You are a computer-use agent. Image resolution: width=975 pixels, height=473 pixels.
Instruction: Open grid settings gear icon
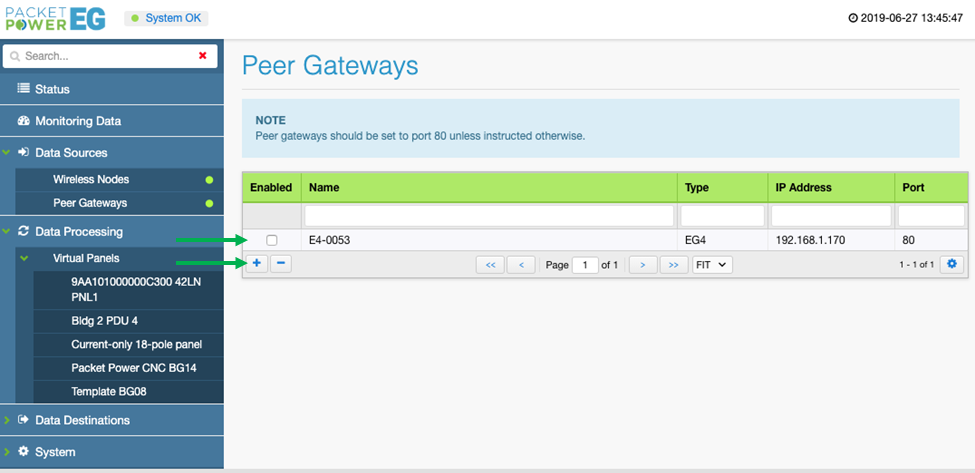pyautogui.click(x=952, y=264)
